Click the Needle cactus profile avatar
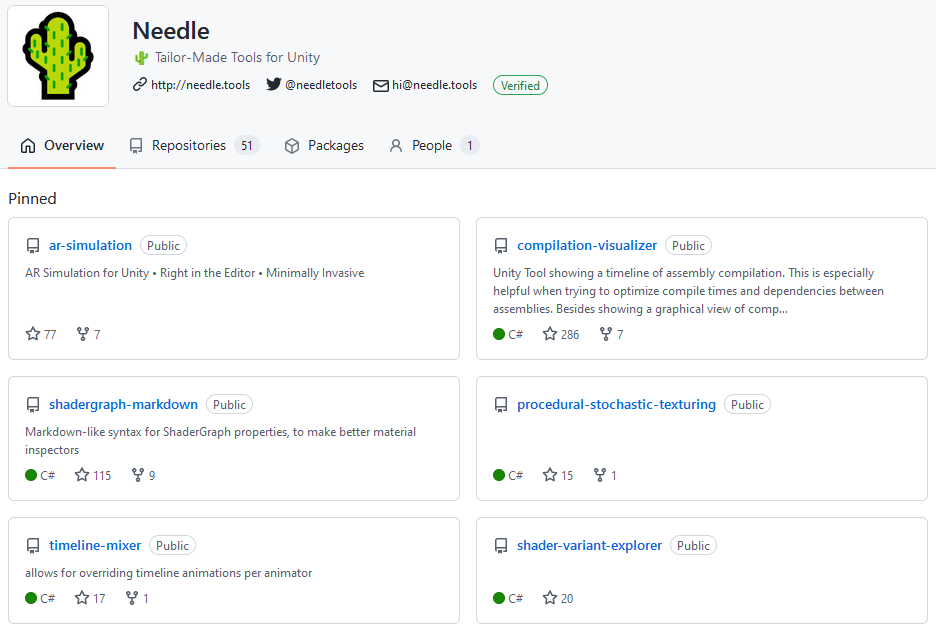Viewport: 936px width, 632px height. pos(58,56)
